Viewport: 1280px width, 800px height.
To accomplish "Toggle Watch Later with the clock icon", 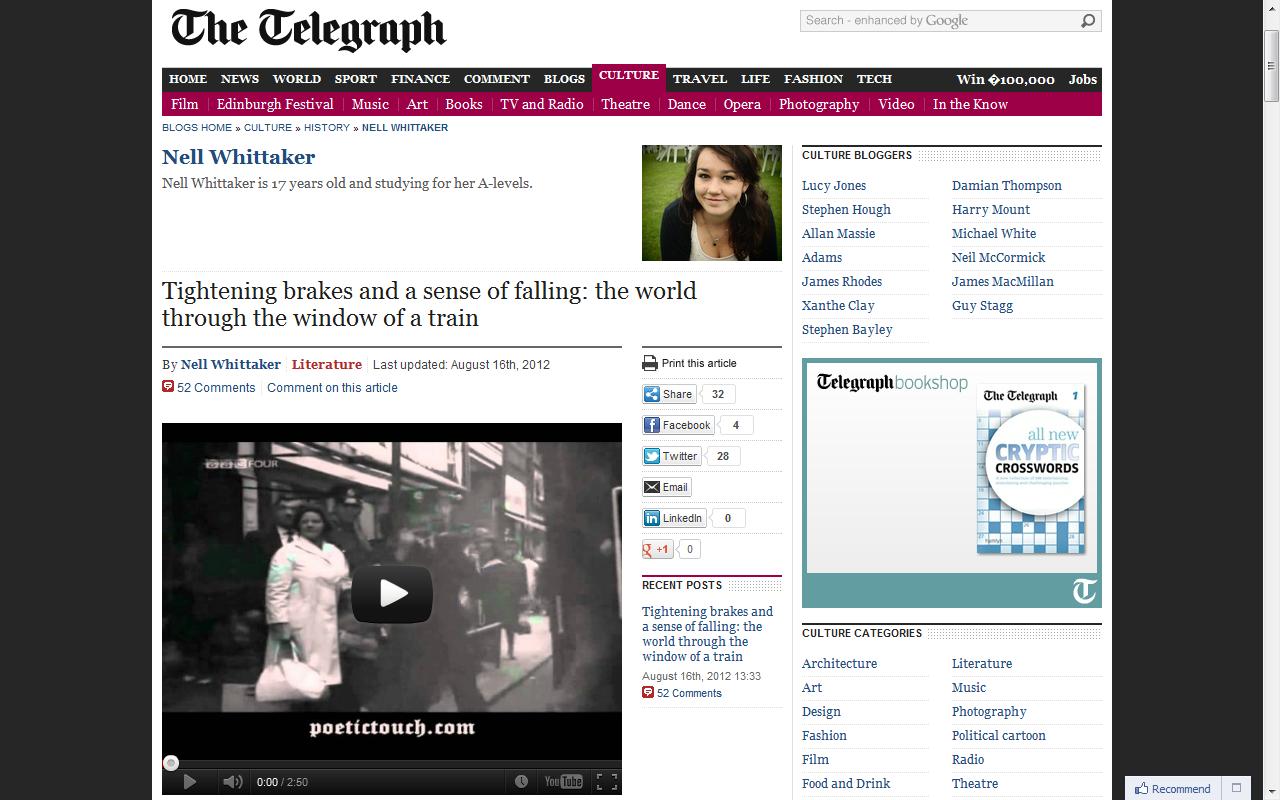I will 521,782.
